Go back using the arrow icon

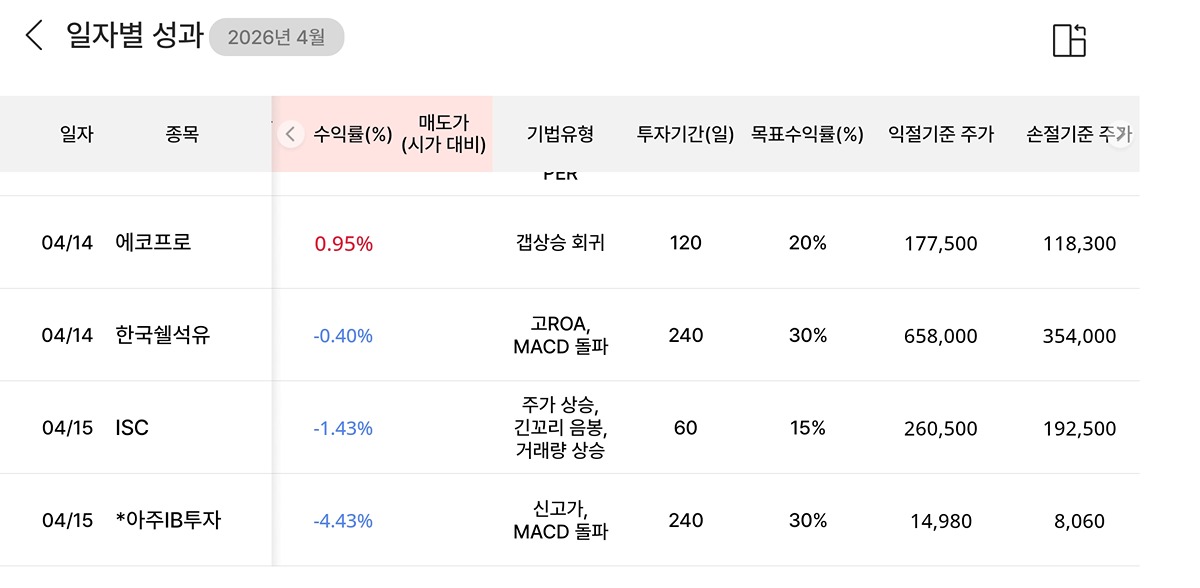[34, 36]
